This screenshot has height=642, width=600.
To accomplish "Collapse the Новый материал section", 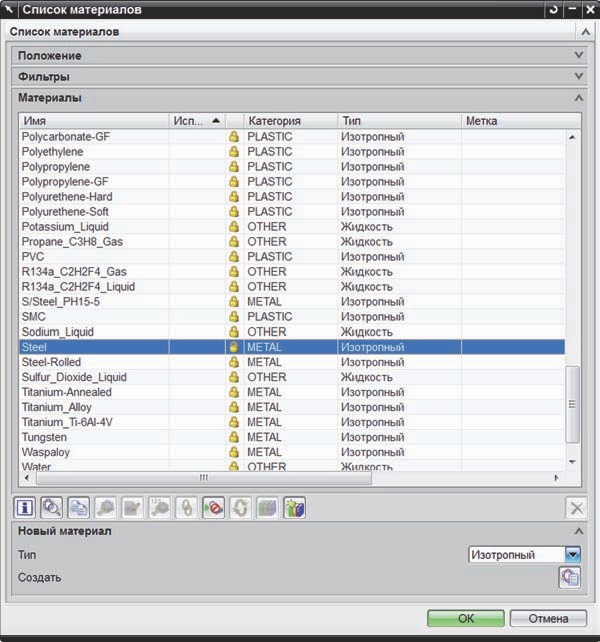I will pos(579,531).
